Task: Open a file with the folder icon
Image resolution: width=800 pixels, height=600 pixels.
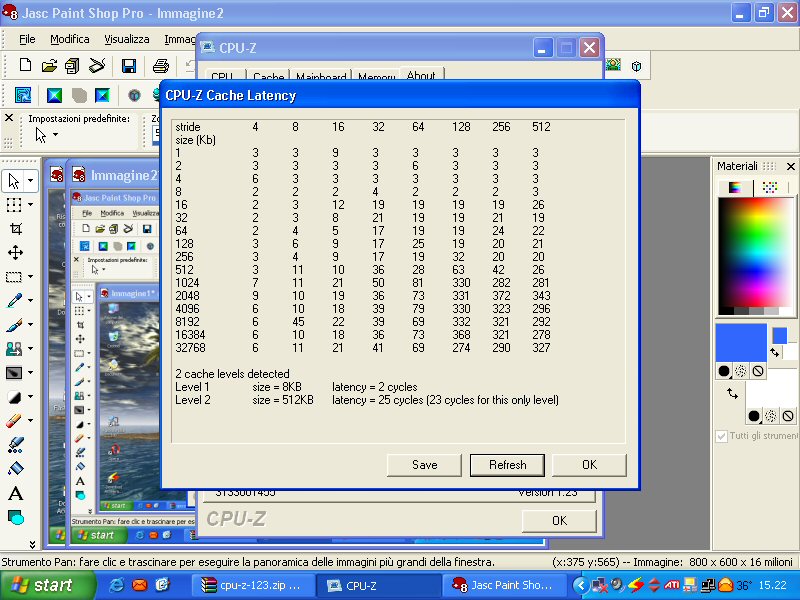Action: 49,65
